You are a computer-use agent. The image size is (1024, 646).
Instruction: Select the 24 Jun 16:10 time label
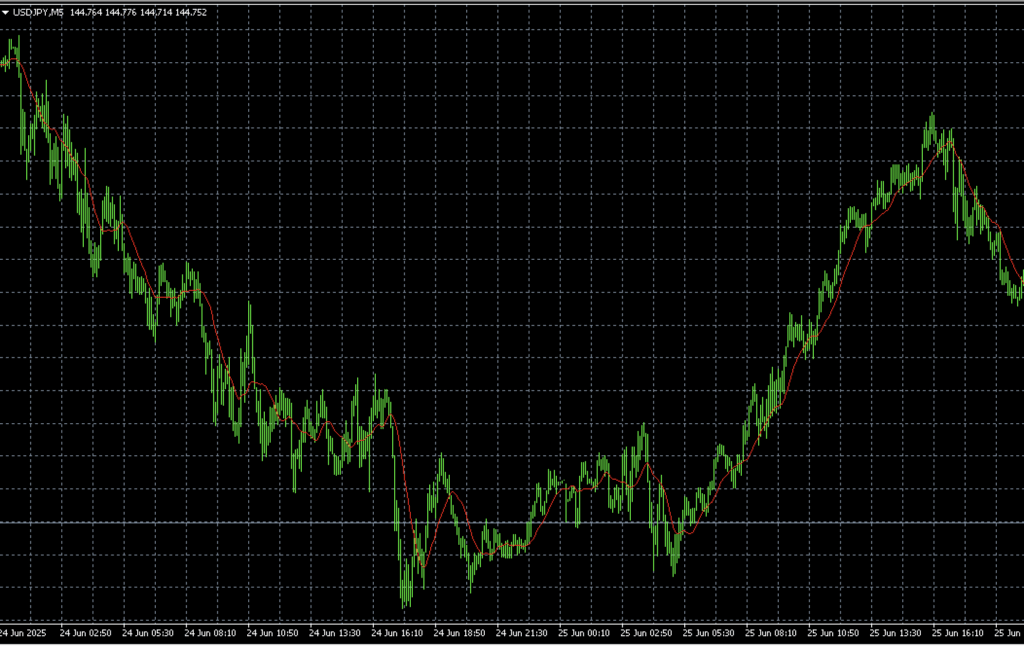[396, 633]
